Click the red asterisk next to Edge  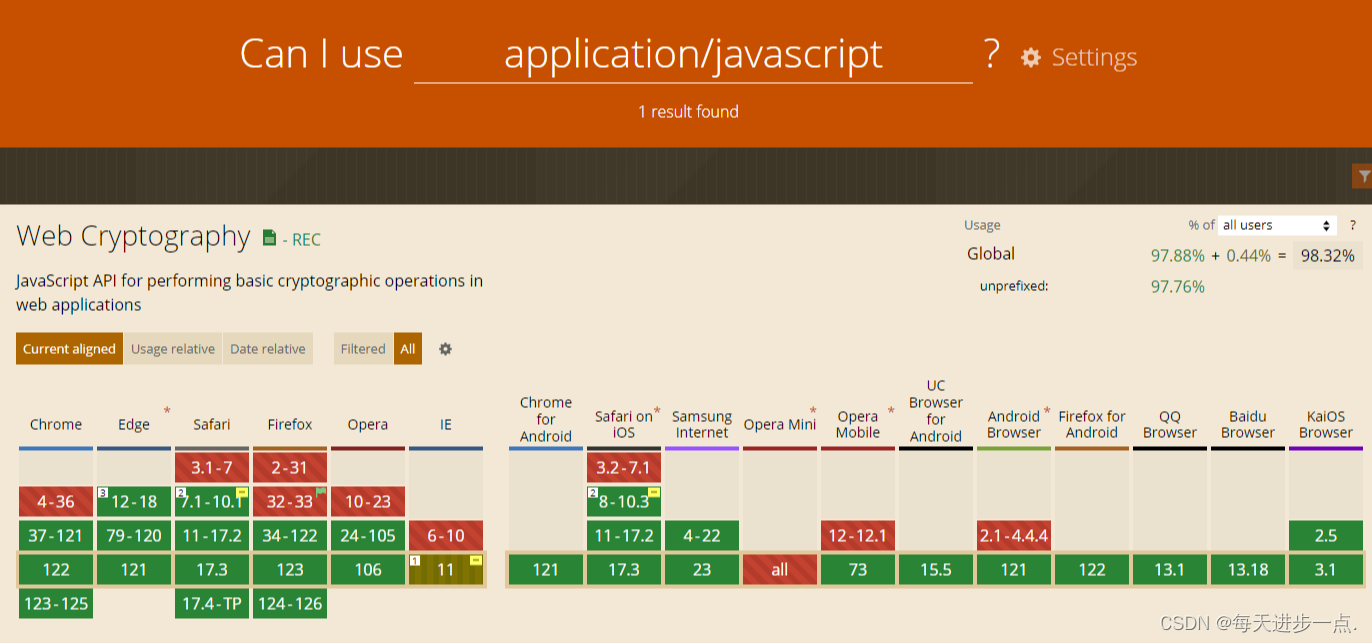click(167, 411)
